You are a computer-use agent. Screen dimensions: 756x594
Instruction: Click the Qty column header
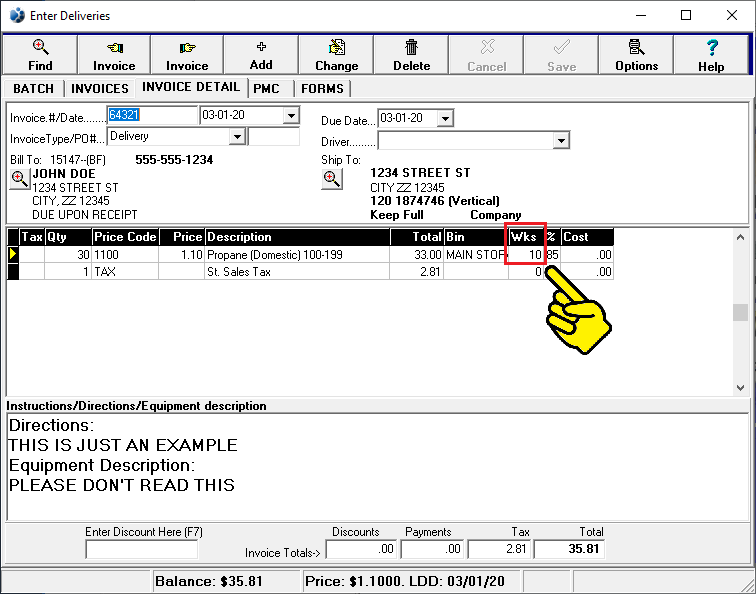[x=68, y=237]
